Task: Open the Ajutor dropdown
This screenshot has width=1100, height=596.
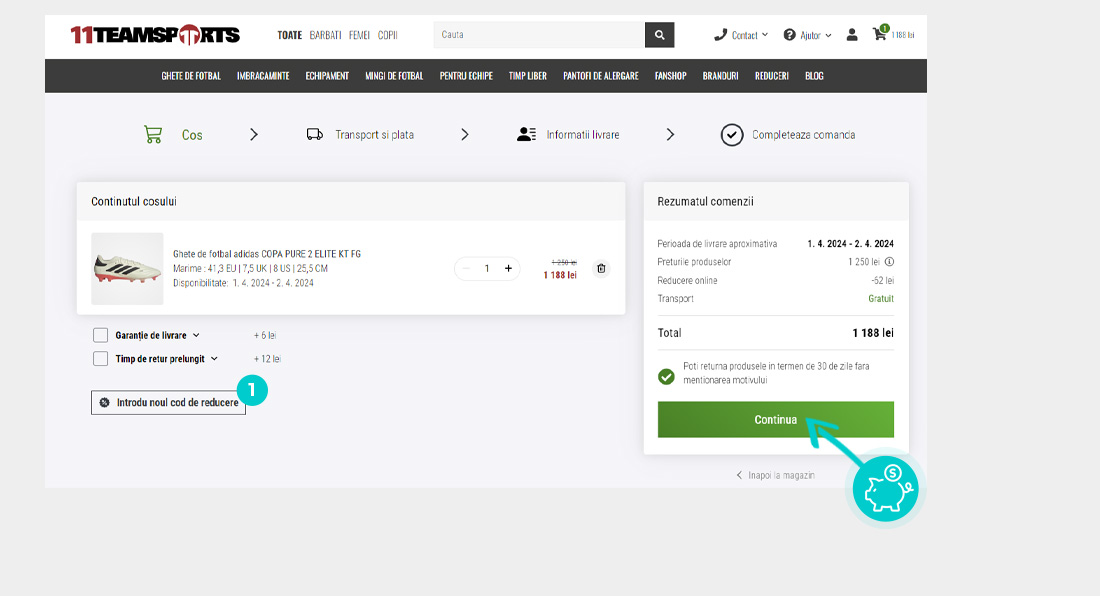Action: point(815,35)
